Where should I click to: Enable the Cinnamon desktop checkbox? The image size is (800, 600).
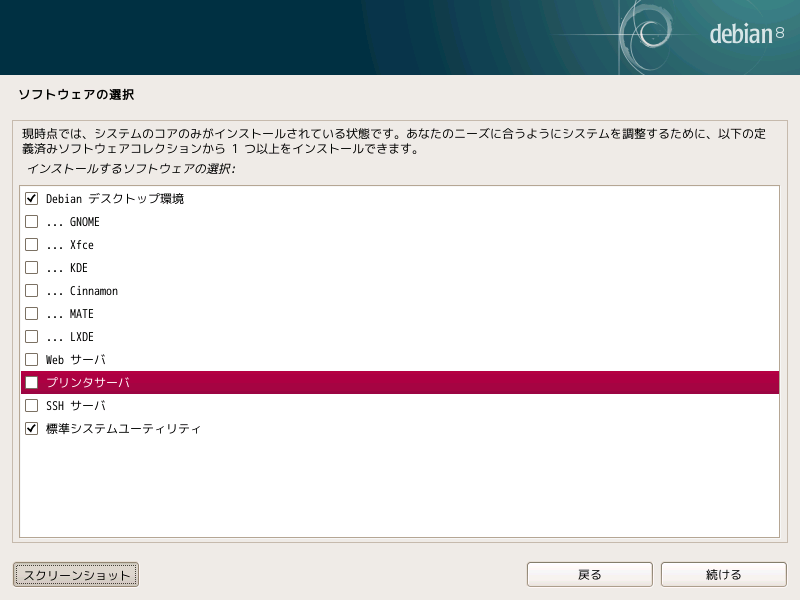click(x=31, y=290)
